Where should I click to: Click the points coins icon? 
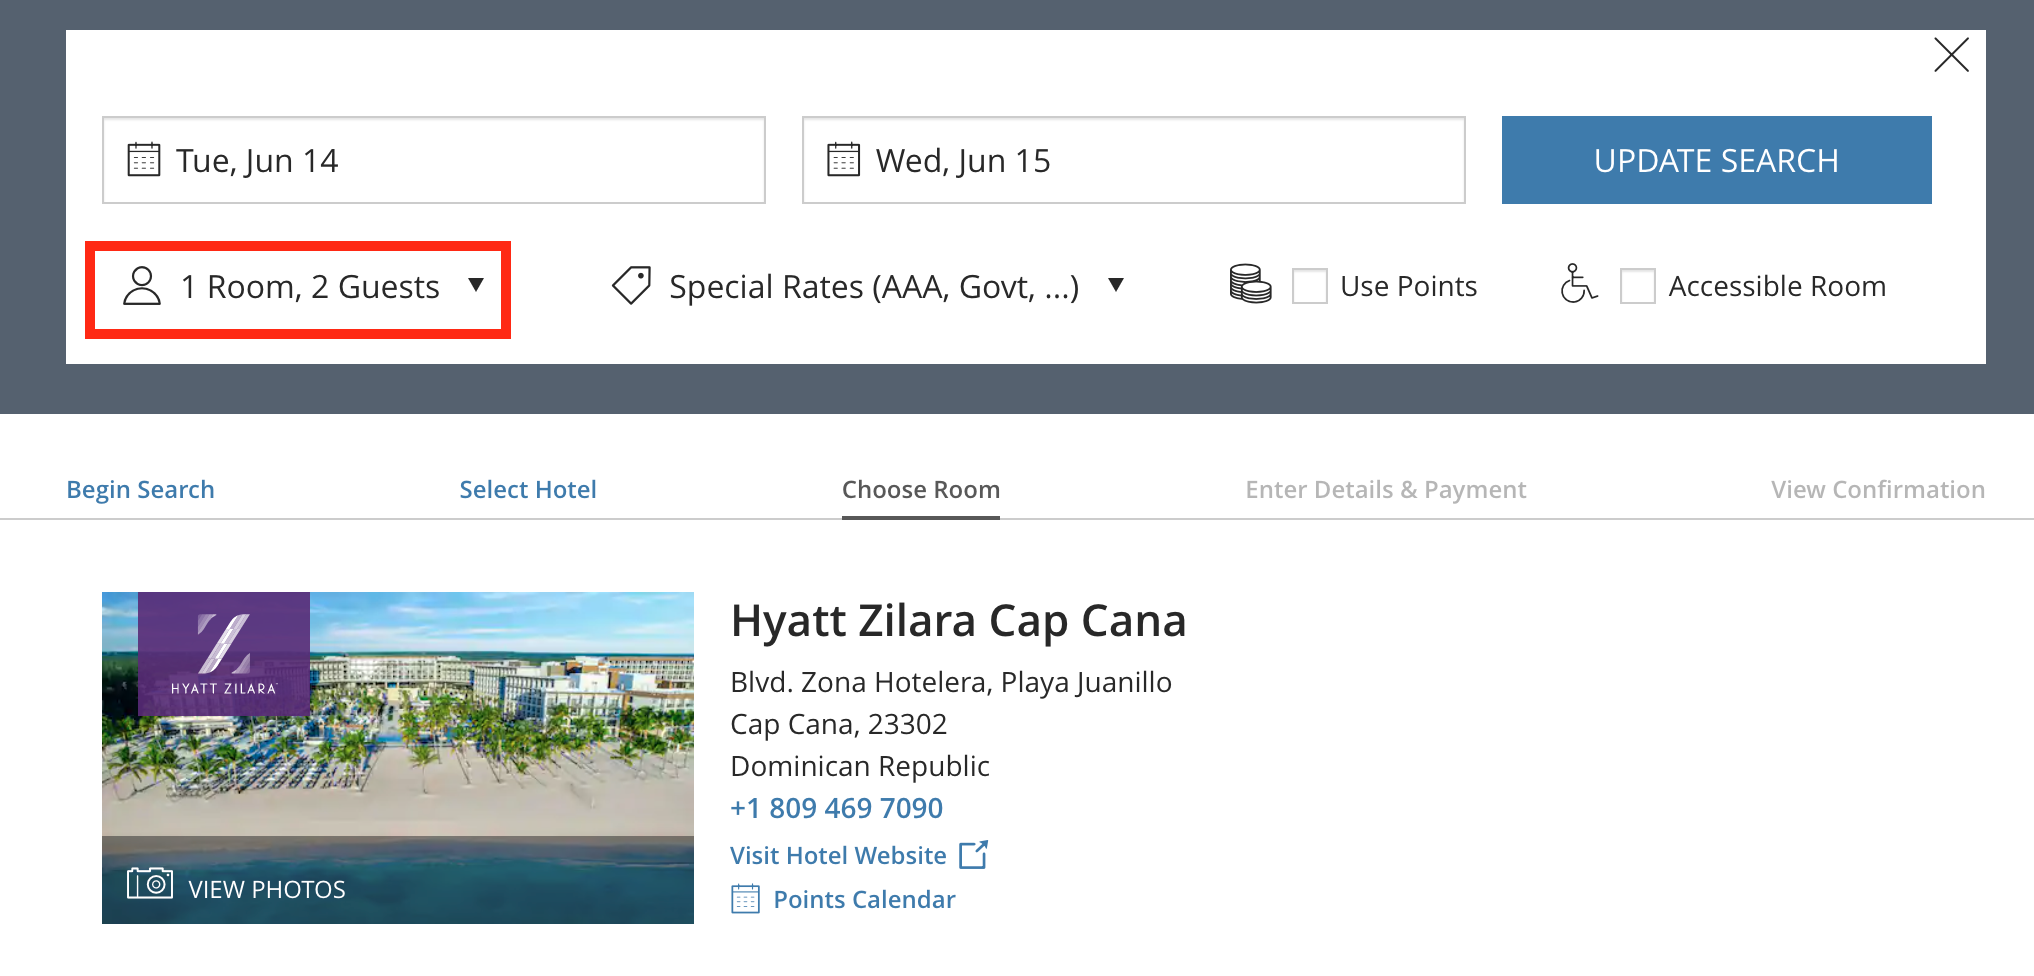(1250, 284)
